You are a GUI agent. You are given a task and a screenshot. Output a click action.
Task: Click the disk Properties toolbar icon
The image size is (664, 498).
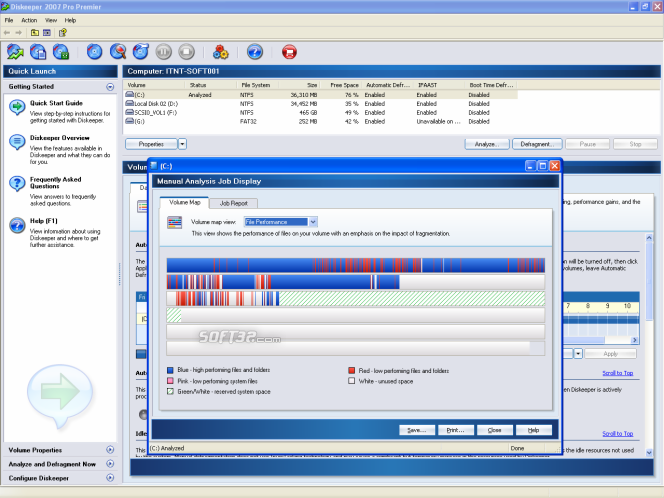(x=94, y=52)
